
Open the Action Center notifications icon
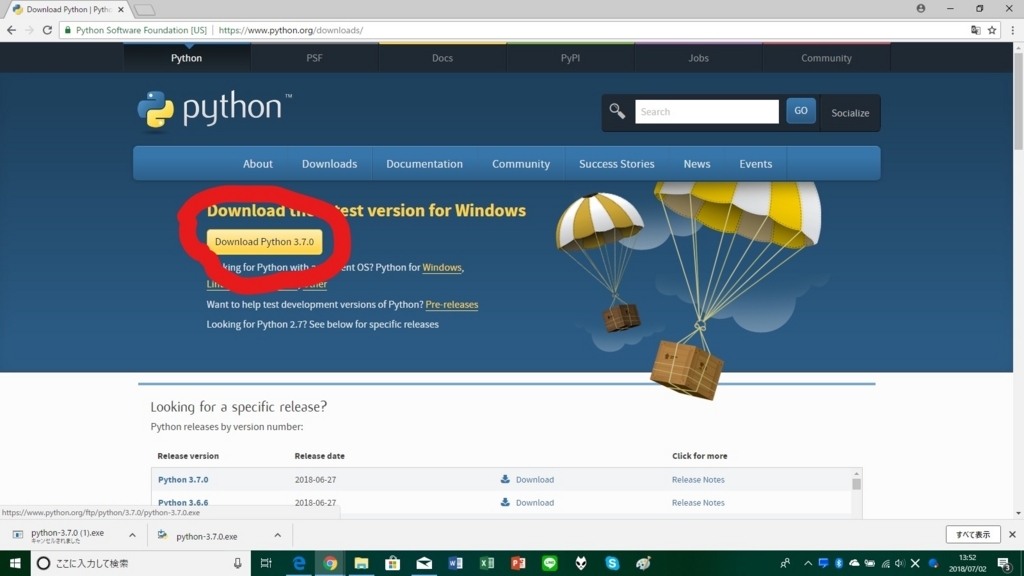(x=1003, y=563)
